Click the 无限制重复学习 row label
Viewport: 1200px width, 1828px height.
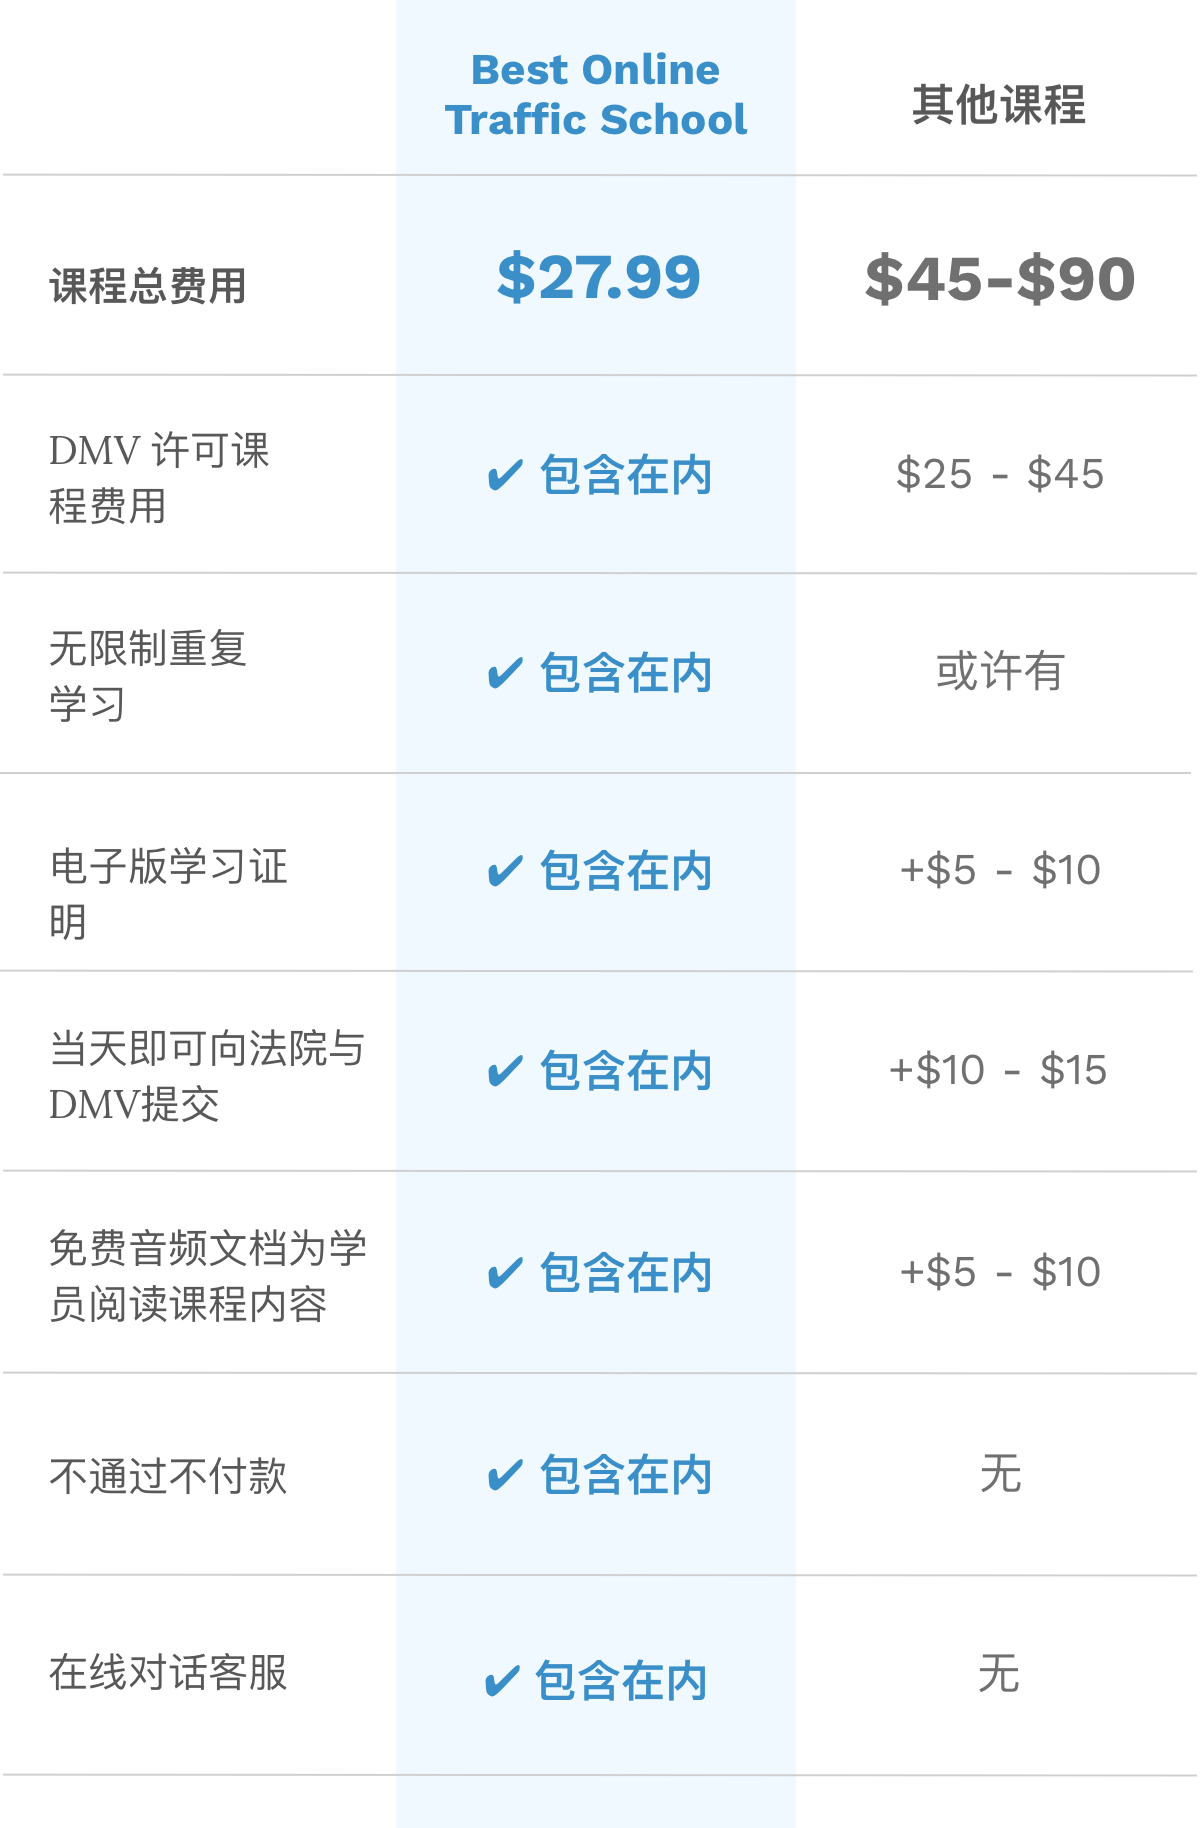(x=147, y=676)
